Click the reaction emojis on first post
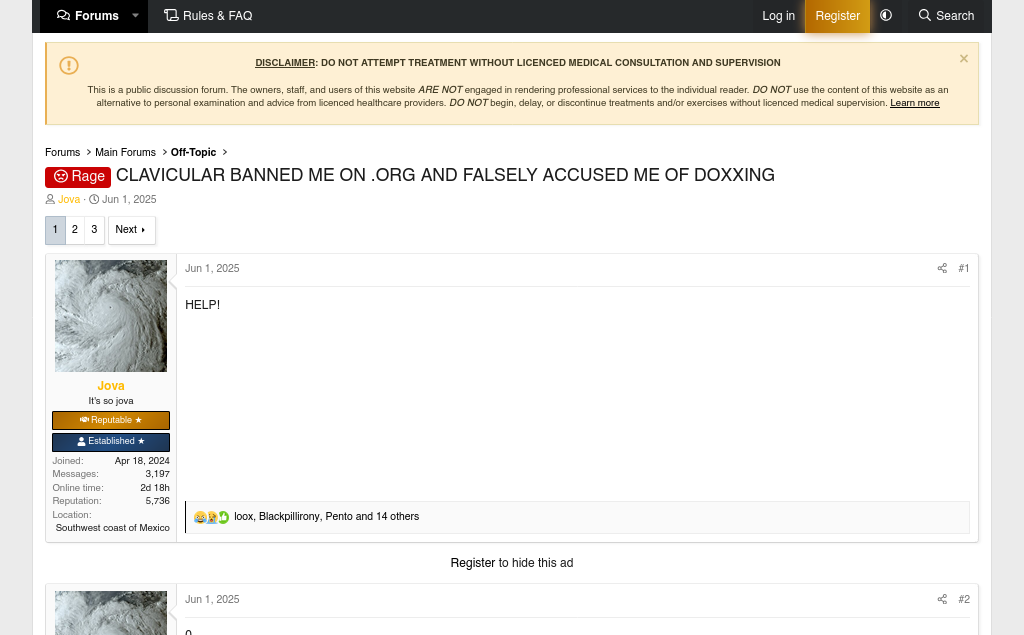The image size is (1024, 635). click(x=212, y=517)
